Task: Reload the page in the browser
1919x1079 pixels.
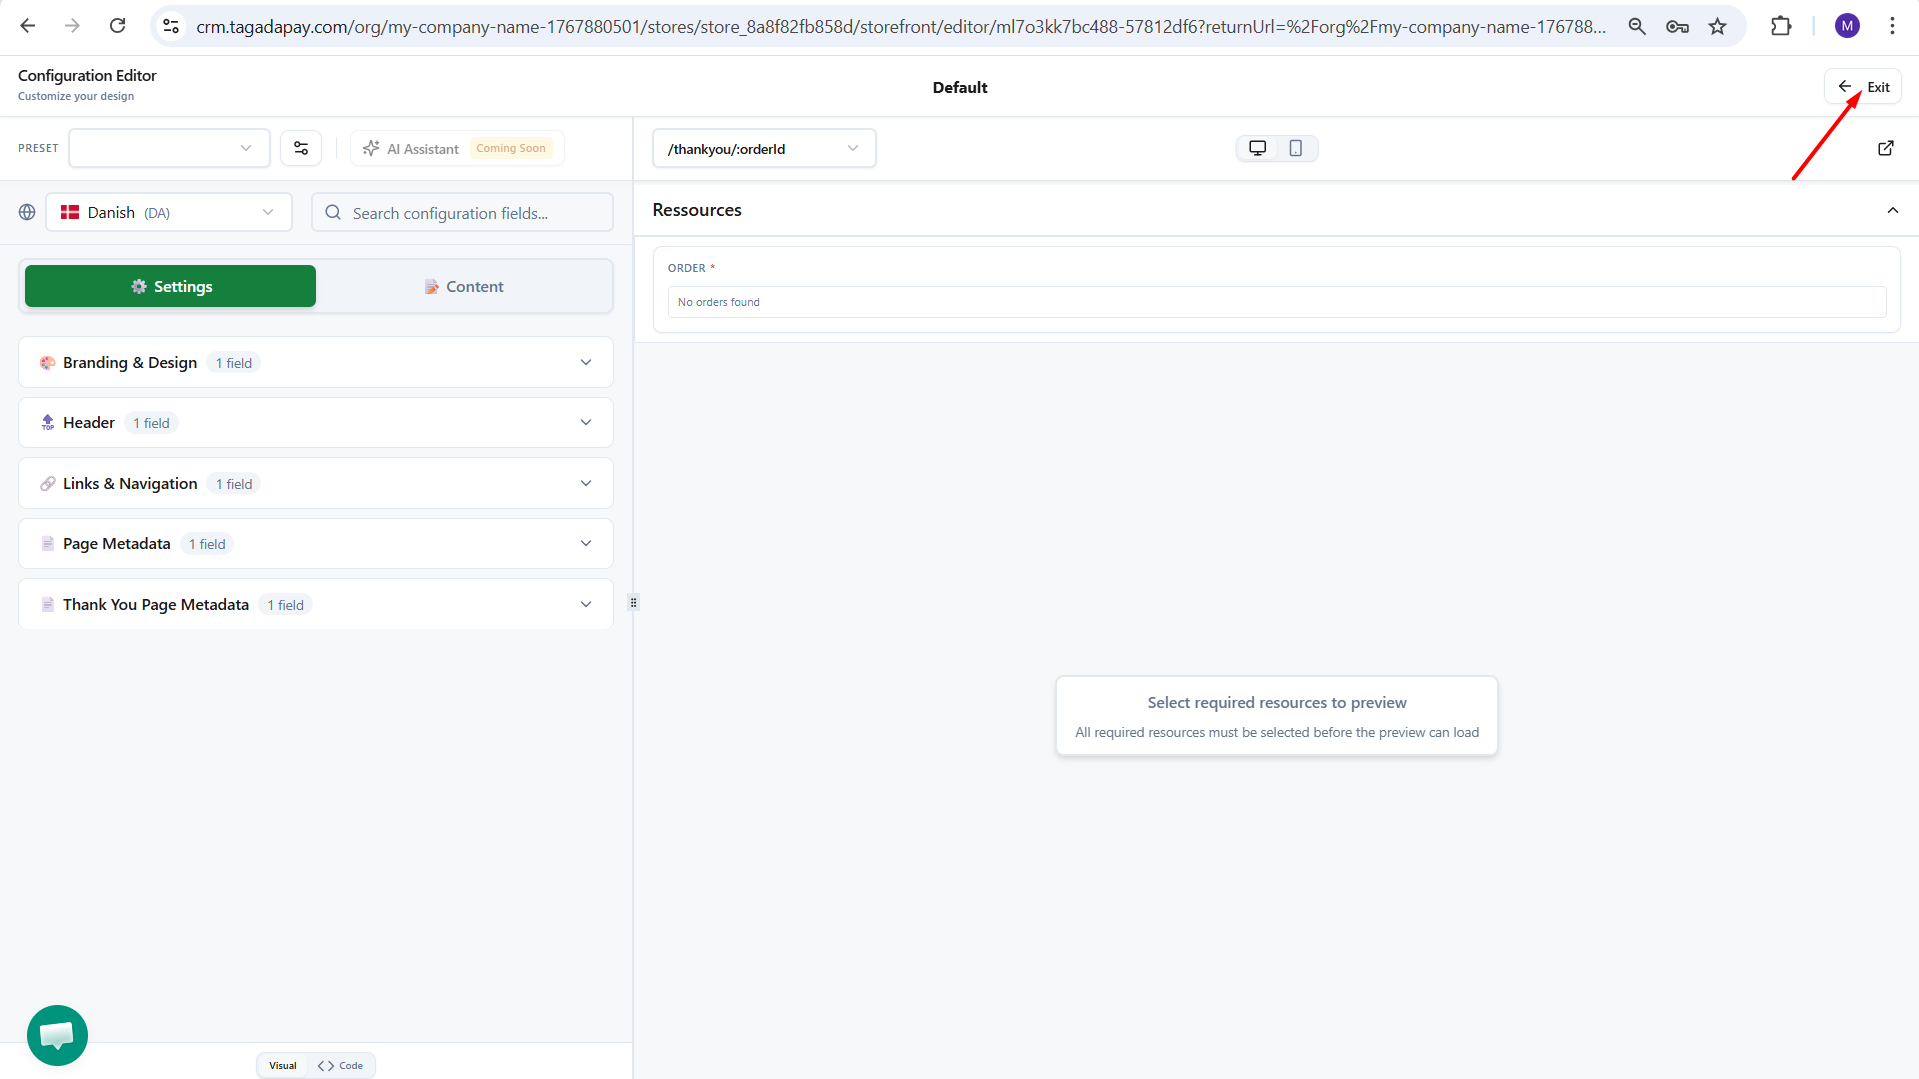Action: pos(117,27)
